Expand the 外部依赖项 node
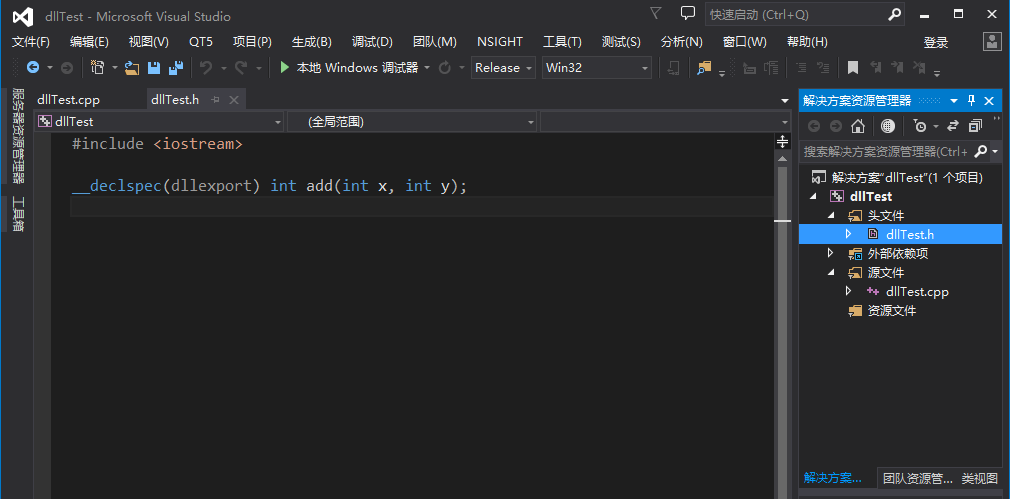 point(831,253)
